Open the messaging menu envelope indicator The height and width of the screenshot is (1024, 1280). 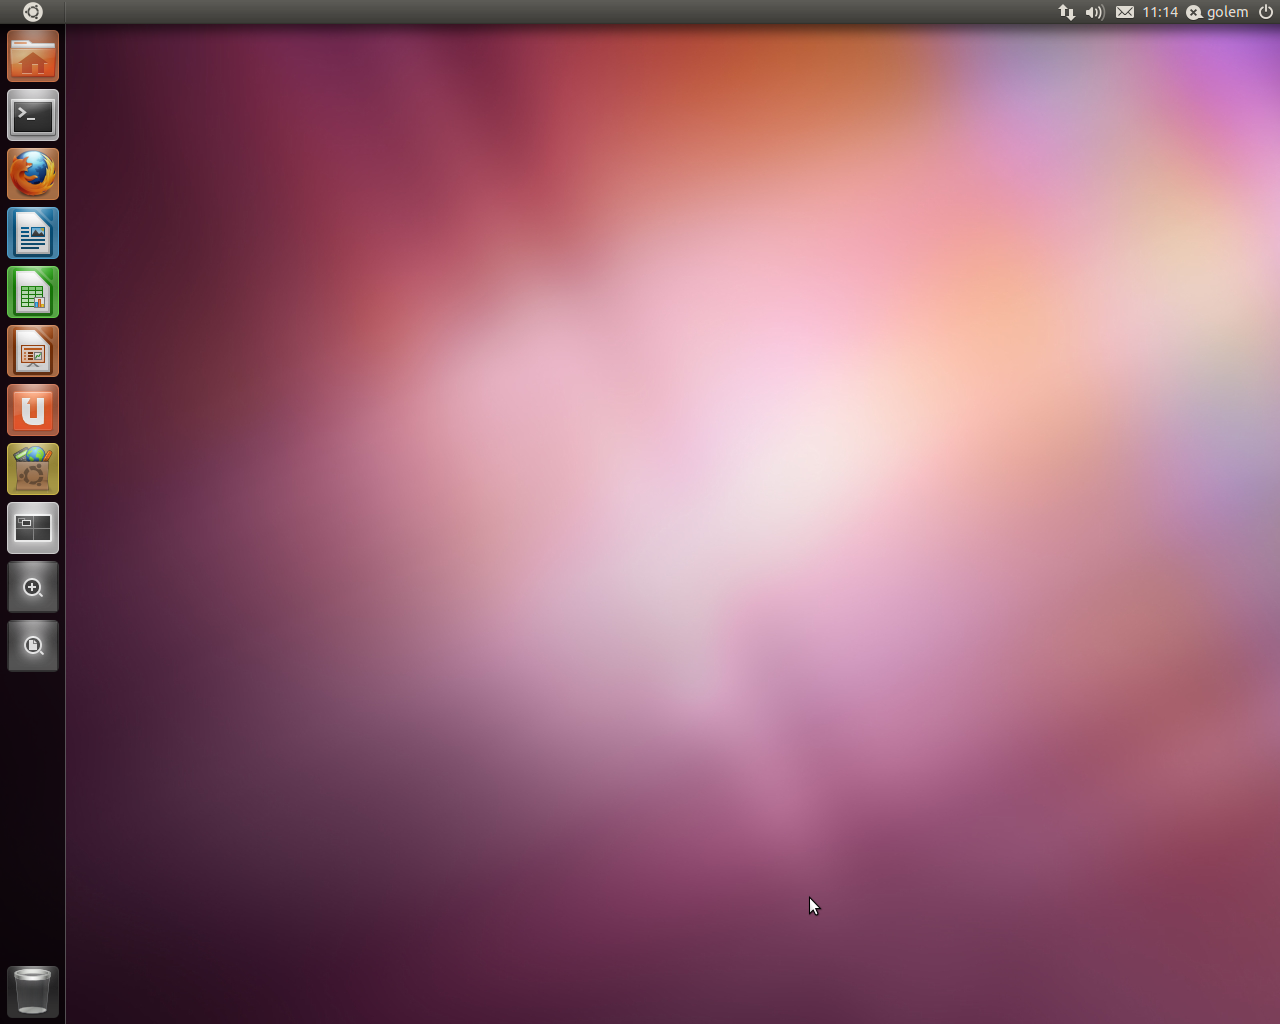pyautogui.click(x=1125, y=12)
